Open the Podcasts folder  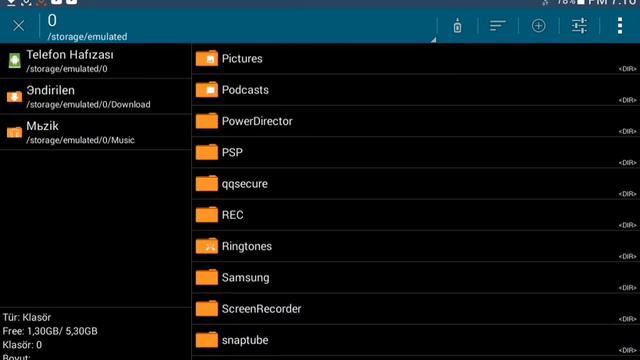tap(416, 90)
